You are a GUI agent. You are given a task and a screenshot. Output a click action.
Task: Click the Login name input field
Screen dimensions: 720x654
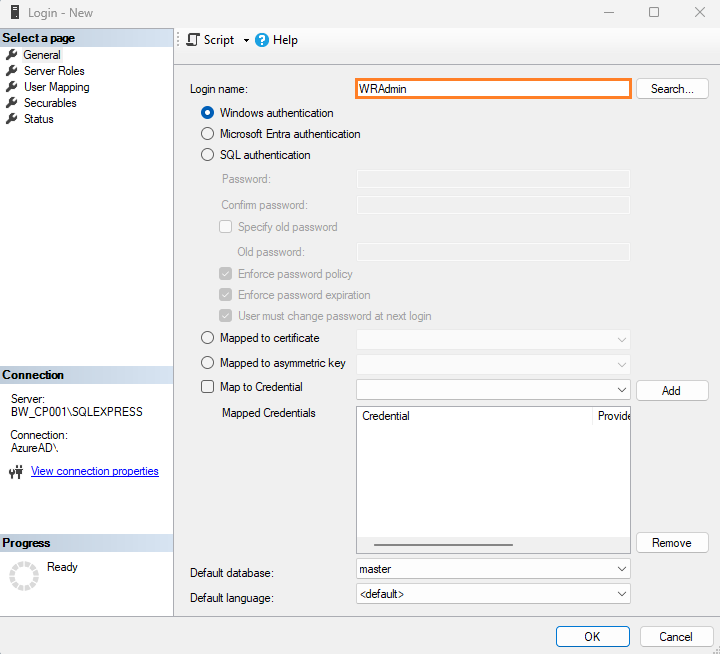493,89
